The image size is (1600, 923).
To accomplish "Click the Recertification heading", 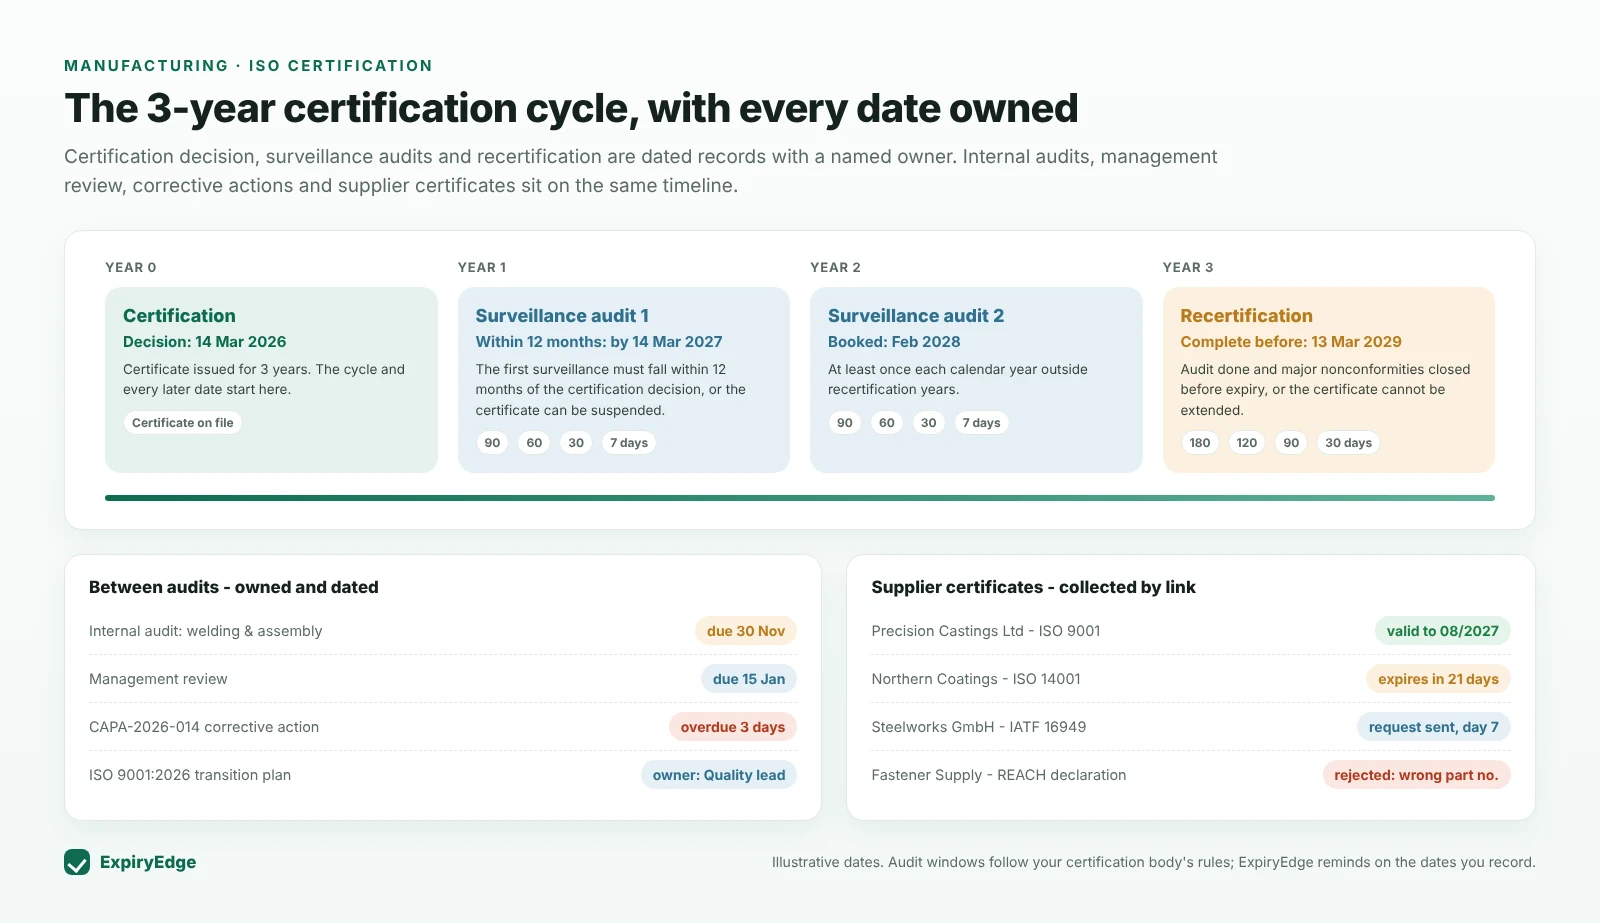I will click(1246, 316).
